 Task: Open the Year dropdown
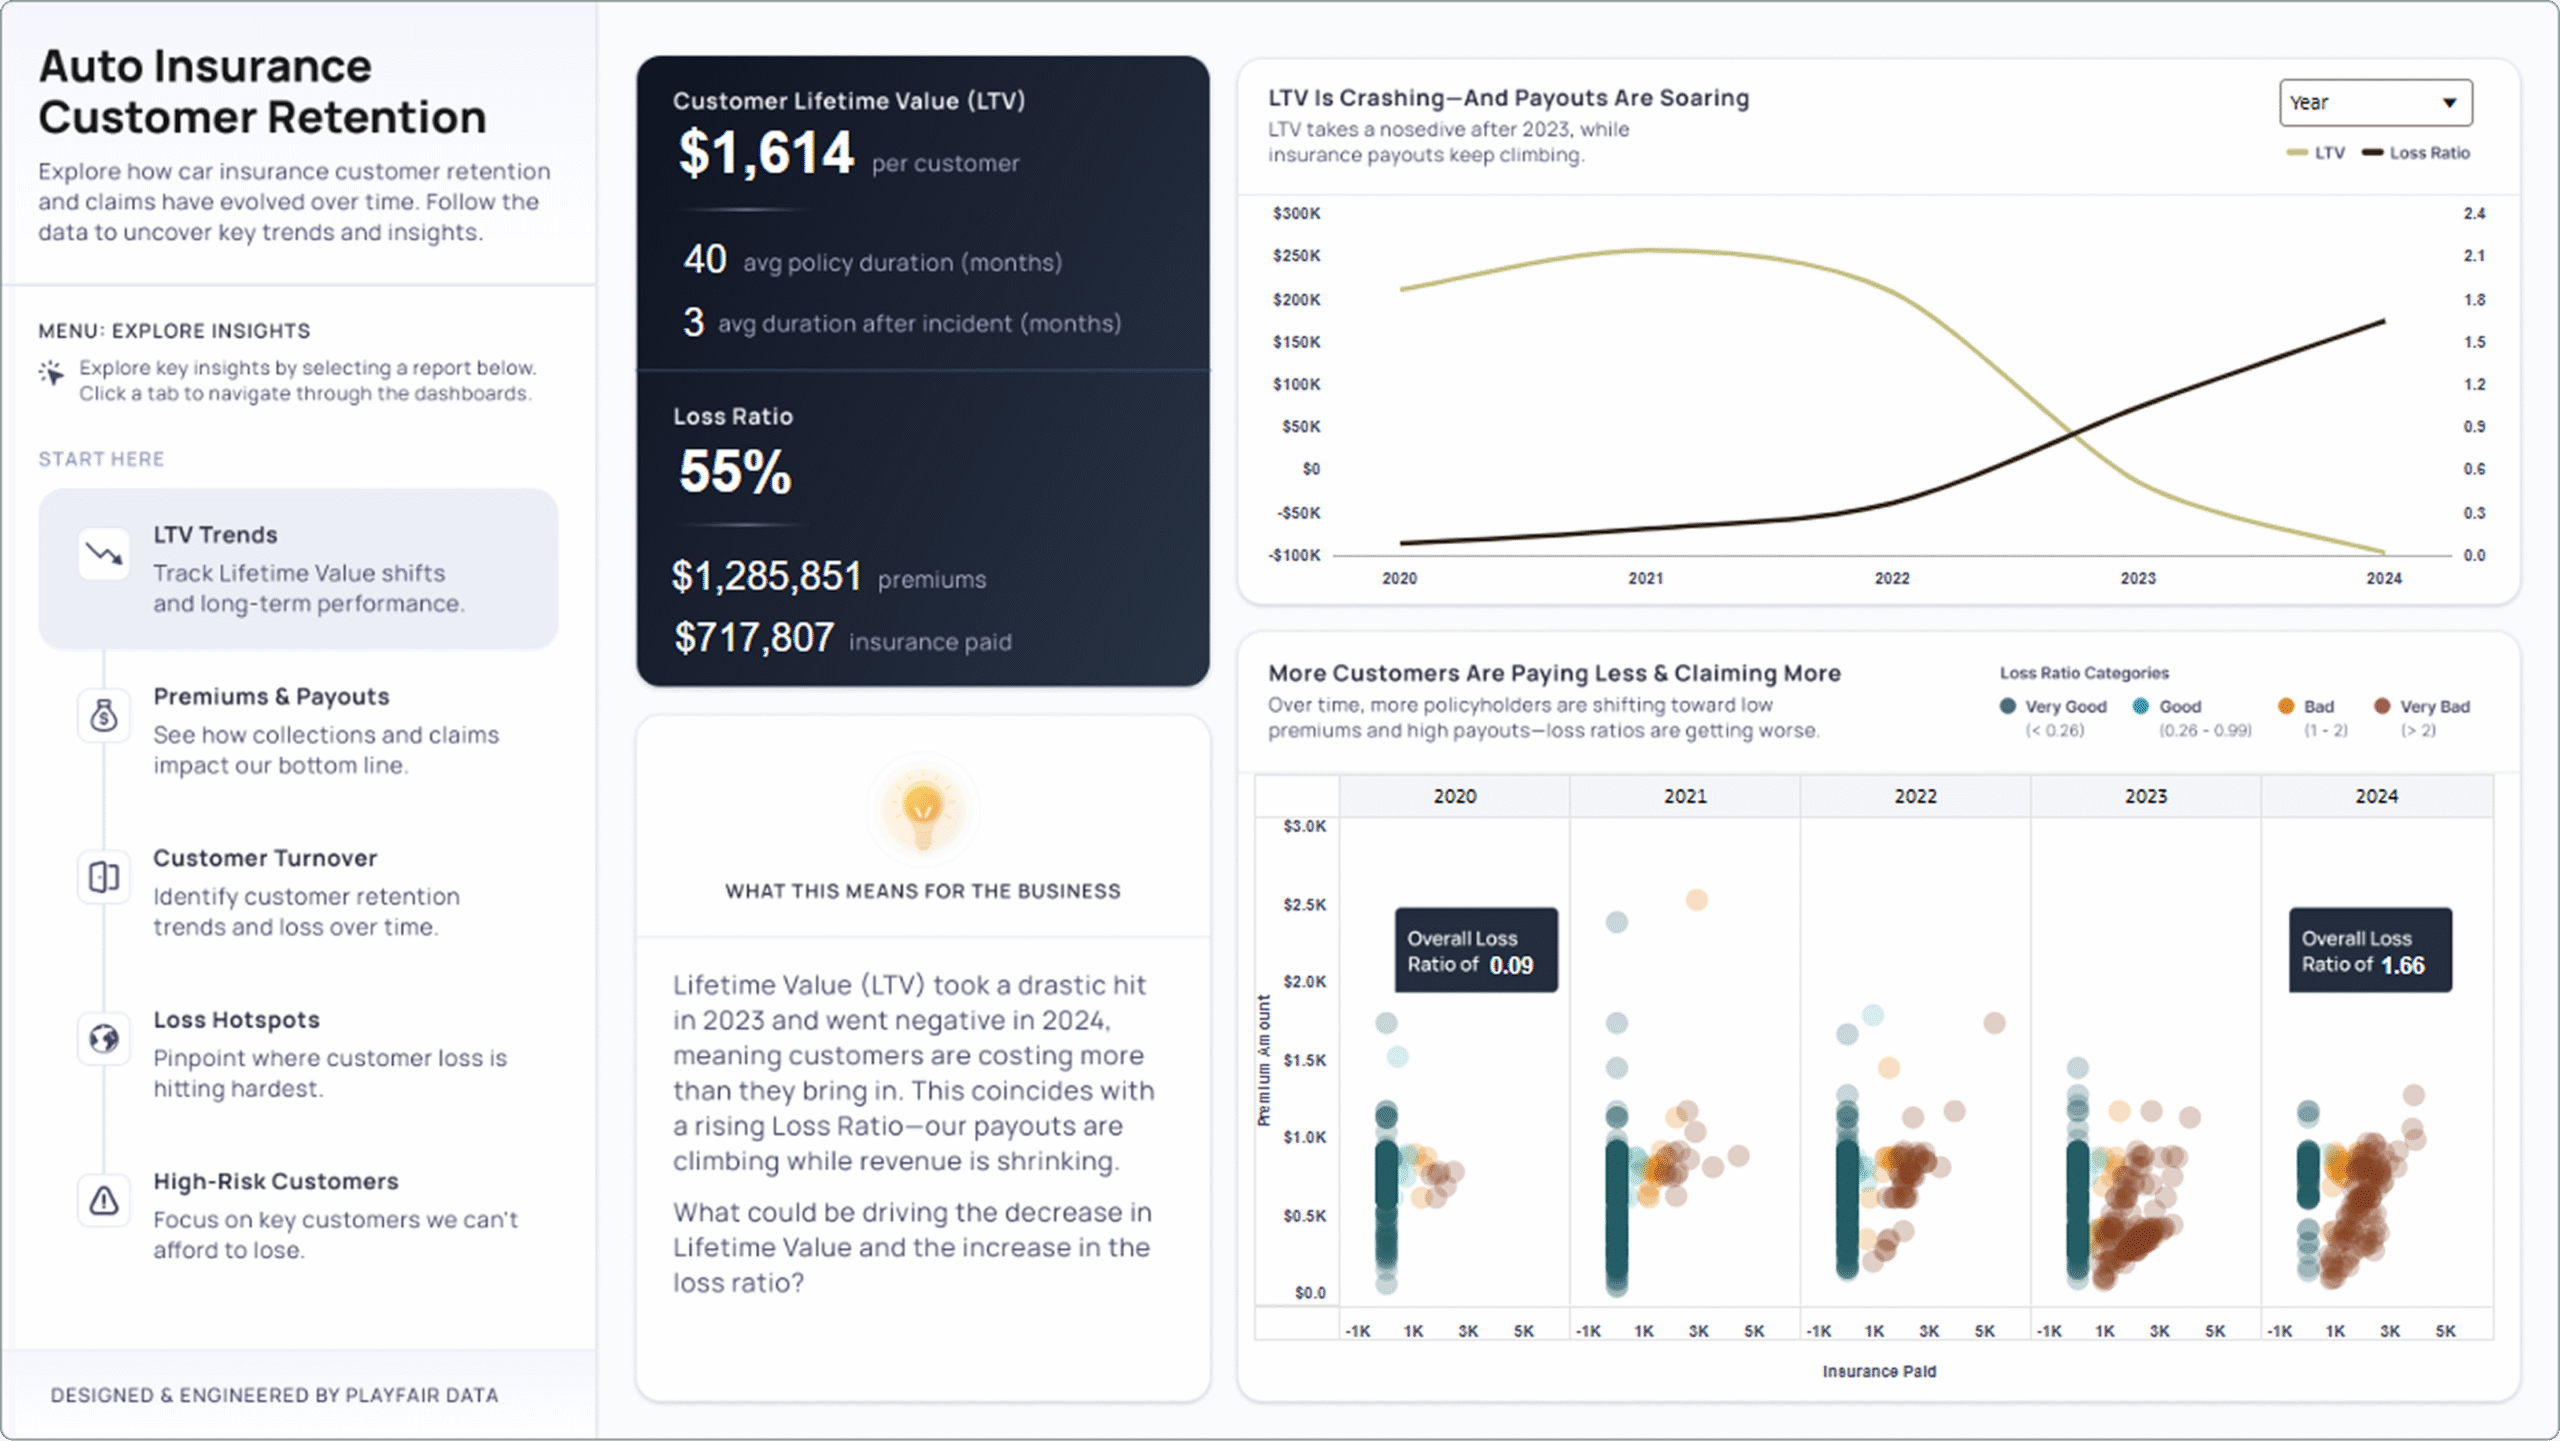tap(2375, 101)
